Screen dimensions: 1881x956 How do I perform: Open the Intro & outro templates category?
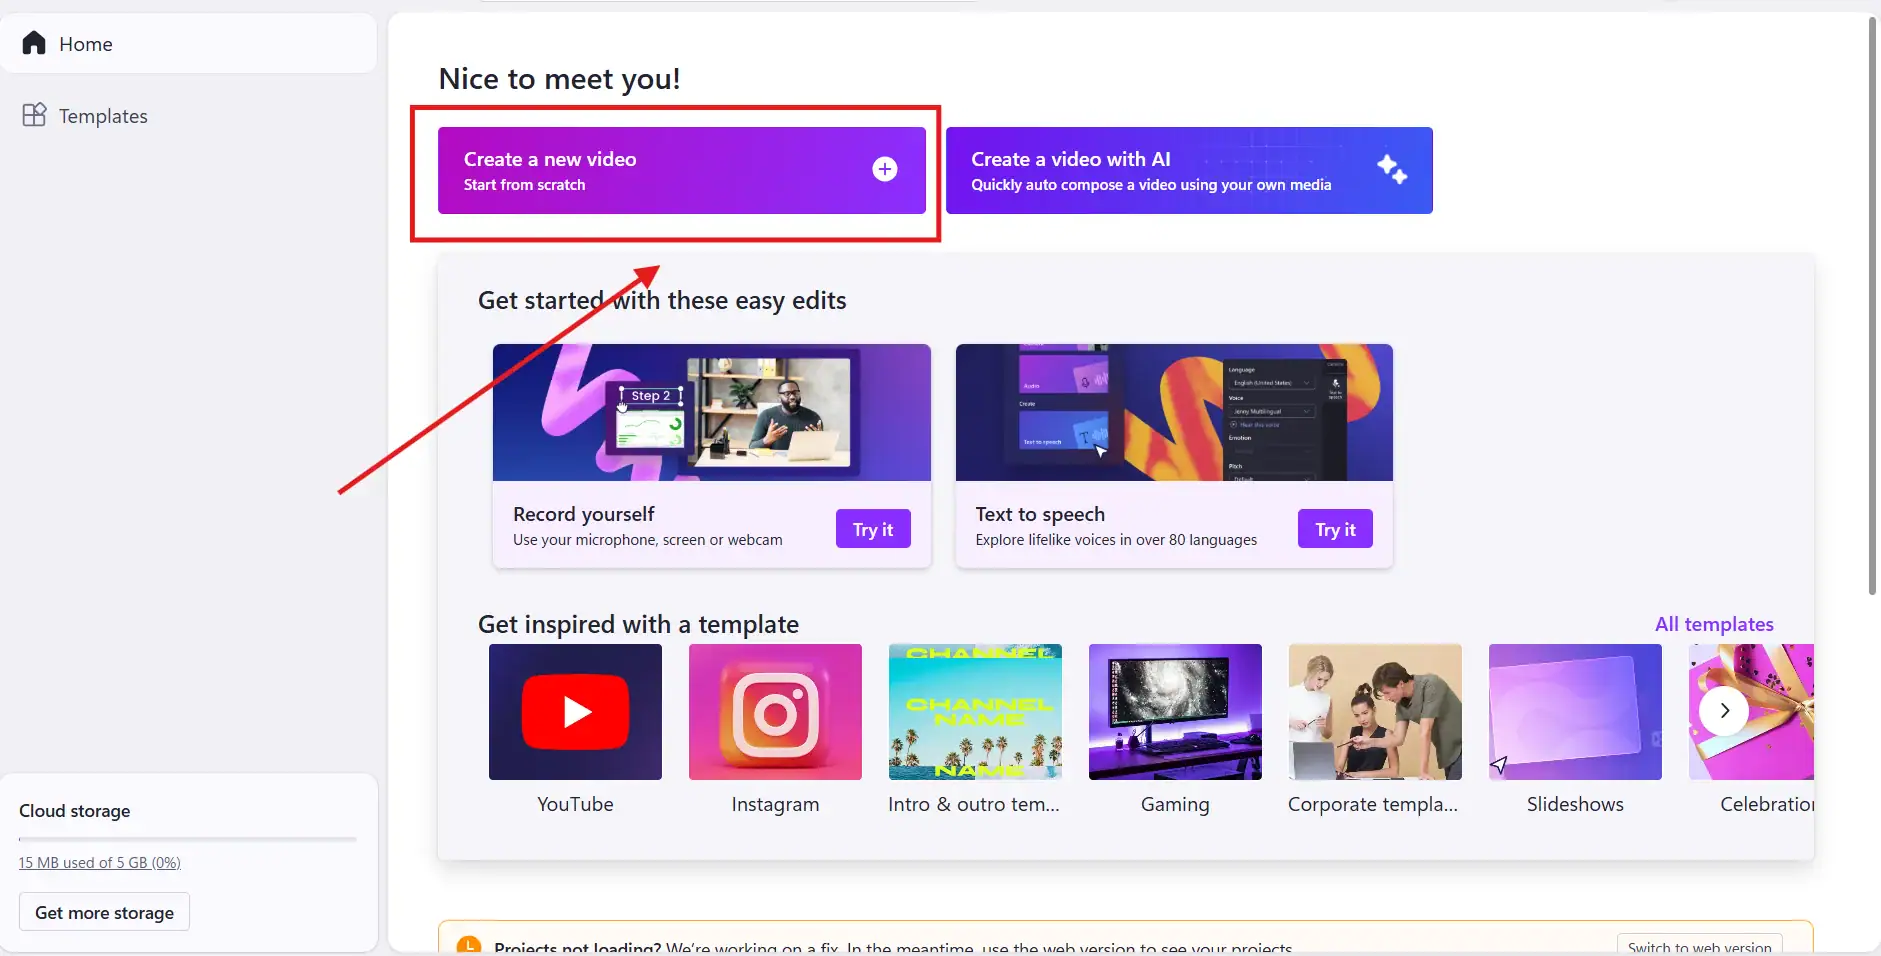pos(974,712)
